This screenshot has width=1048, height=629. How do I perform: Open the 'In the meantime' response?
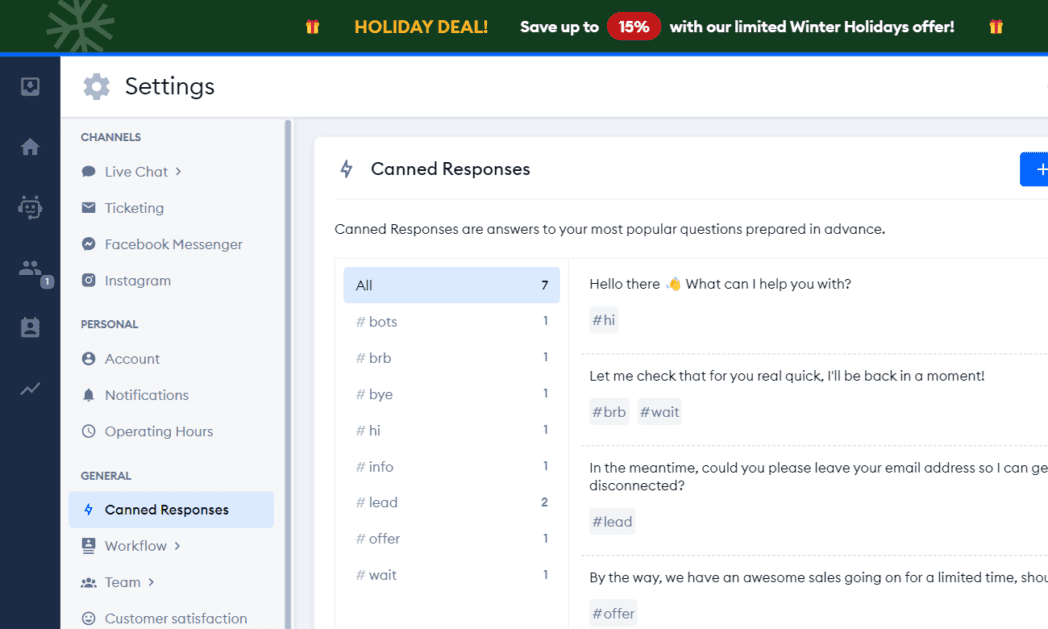pos(818,476)
